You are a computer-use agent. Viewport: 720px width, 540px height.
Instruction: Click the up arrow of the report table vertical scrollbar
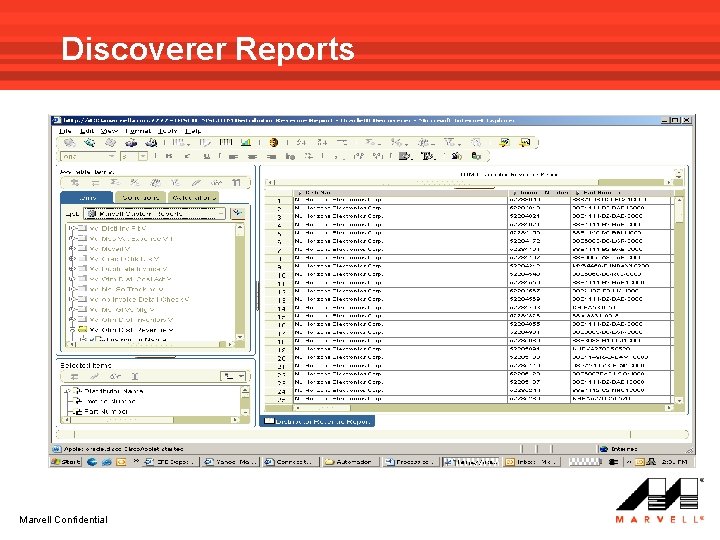pyautogui.click(x=679, y=200)
